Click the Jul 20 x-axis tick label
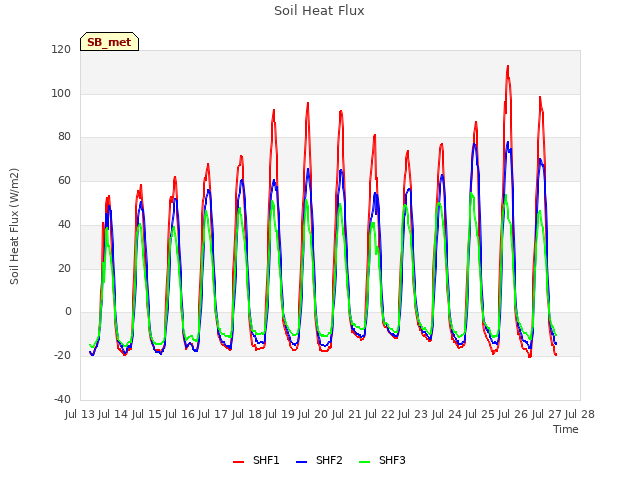This screenshot has width=640, height=480. pos(313,414)
